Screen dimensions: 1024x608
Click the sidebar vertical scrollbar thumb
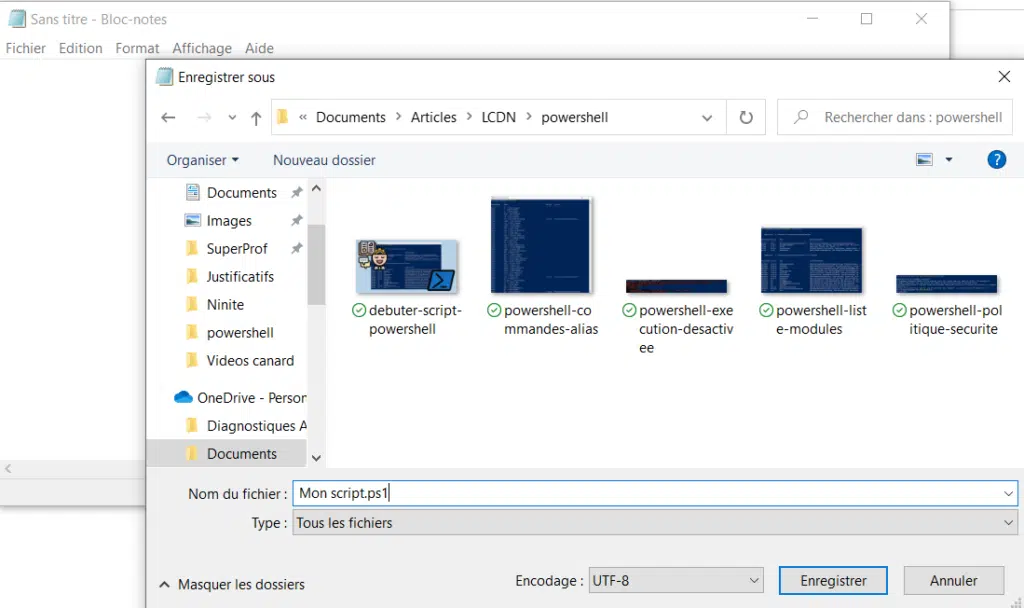316,264
